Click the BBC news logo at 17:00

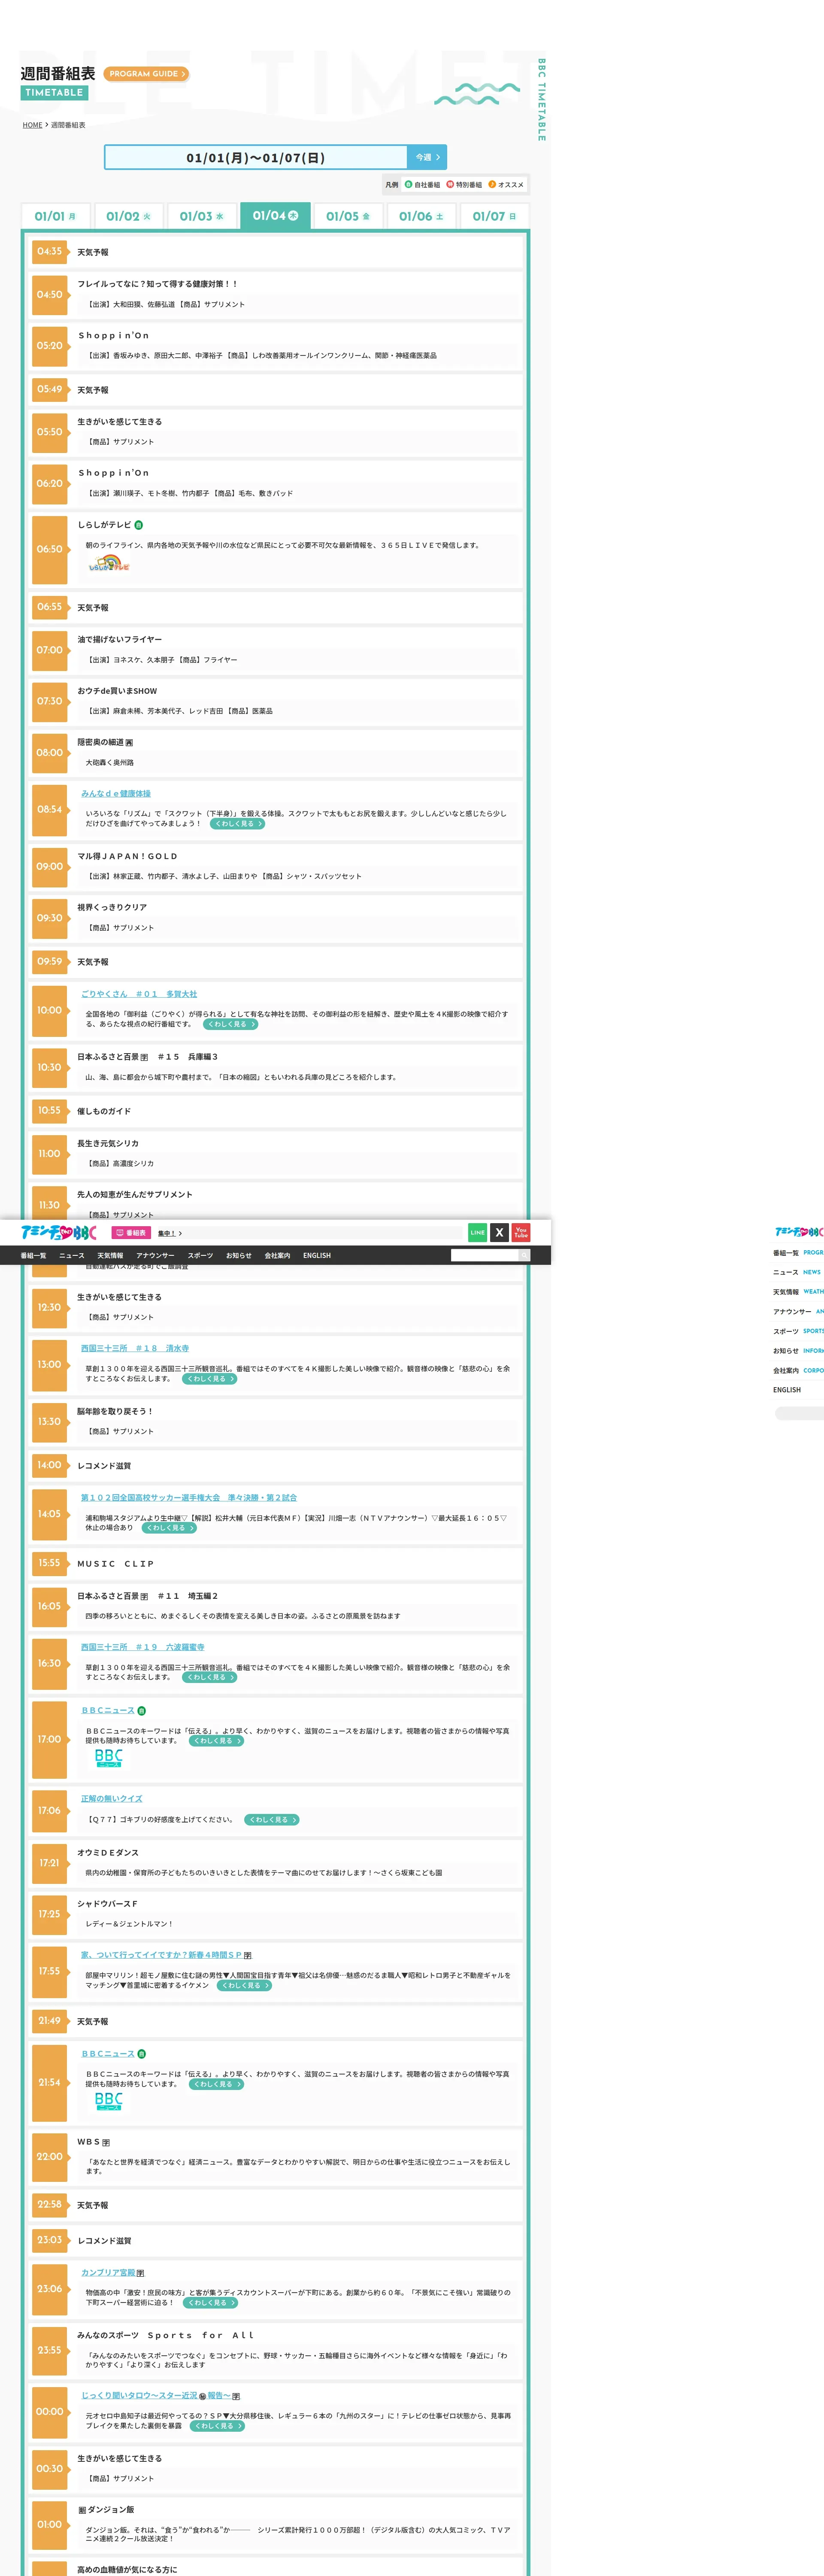coord(108,1758)
